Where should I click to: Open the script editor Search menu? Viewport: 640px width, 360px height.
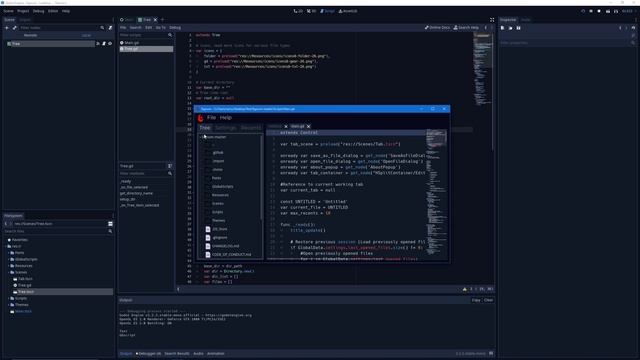pos(135,28)
